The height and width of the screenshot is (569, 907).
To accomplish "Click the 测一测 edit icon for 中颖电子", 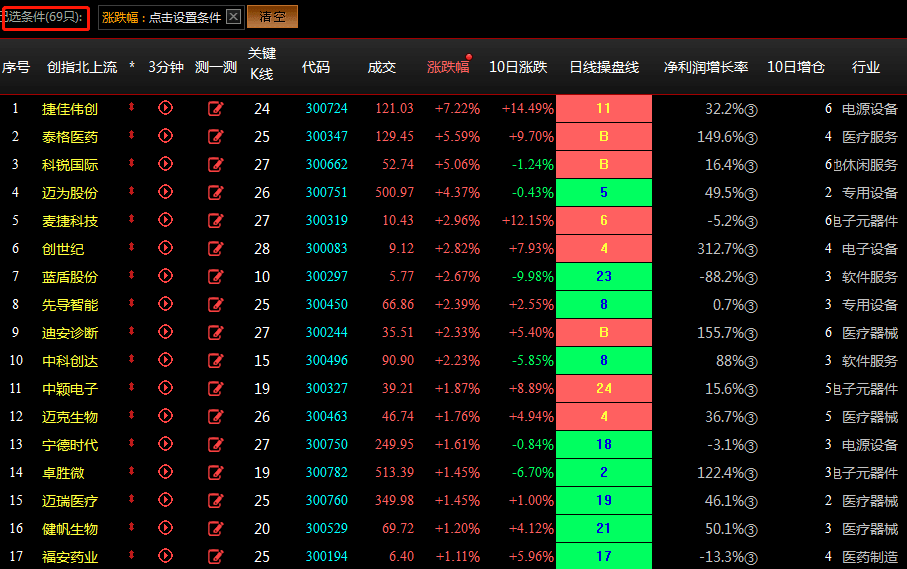I will tap(216, 388).
